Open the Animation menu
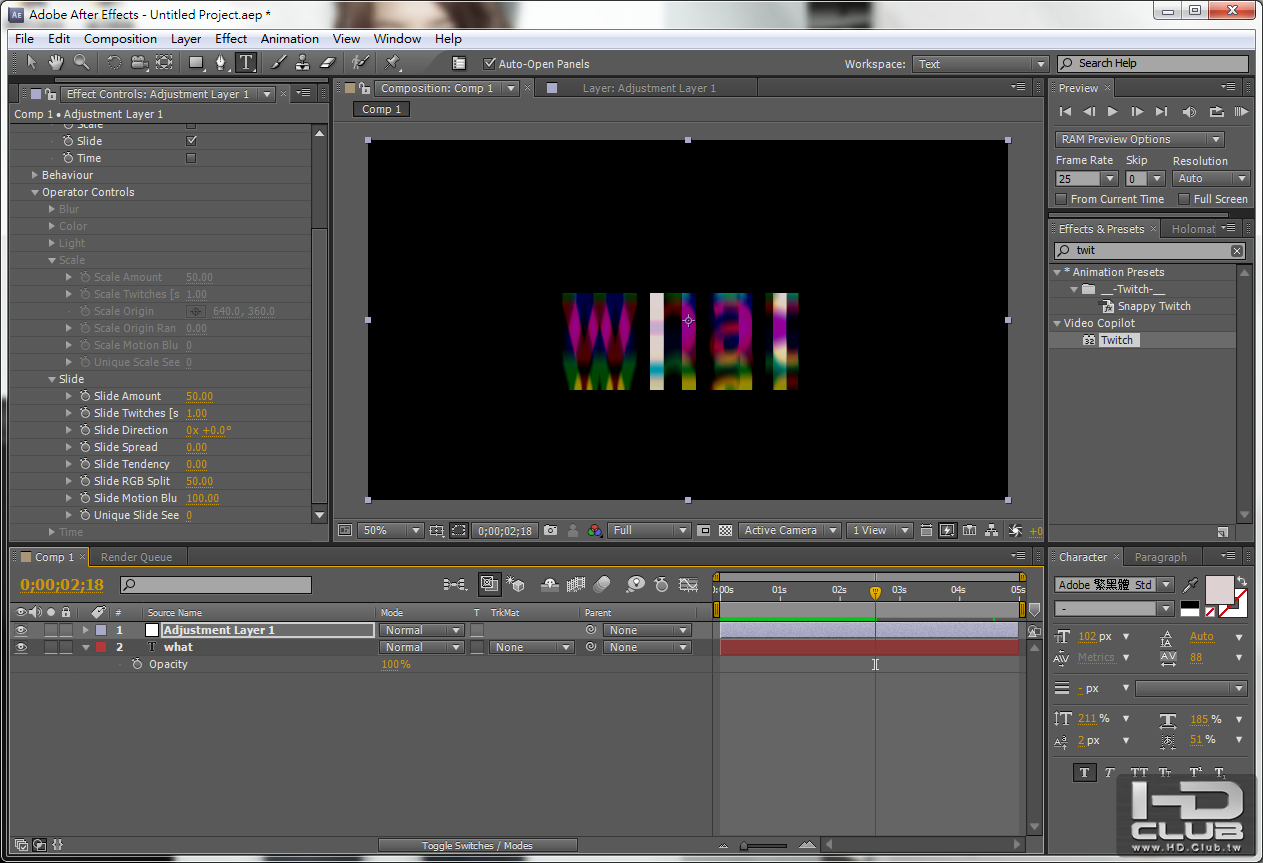1263x863 pixels. 290,39
